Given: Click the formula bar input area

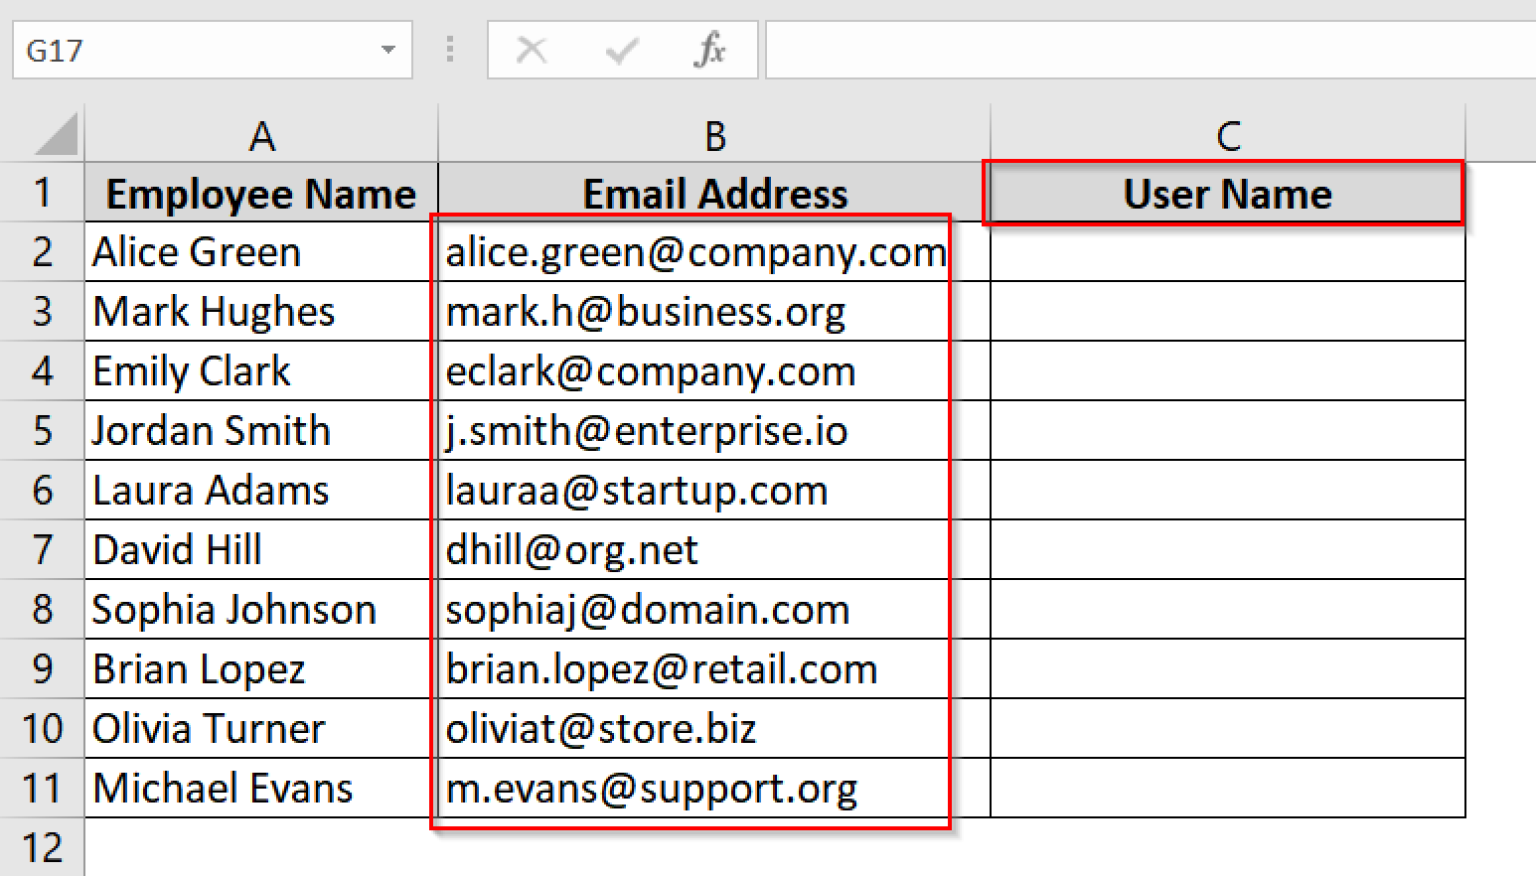Looking at the screenshot, I should (x=1100, y=49).
